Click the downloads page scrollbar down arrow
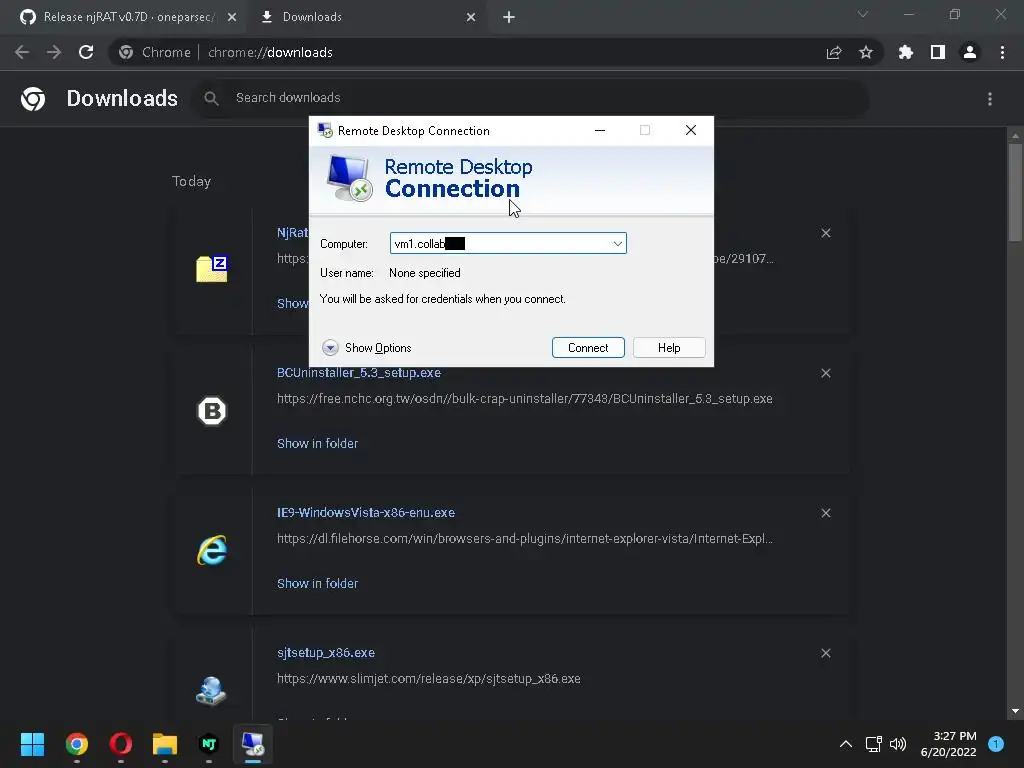 (x=1015, y=711)
